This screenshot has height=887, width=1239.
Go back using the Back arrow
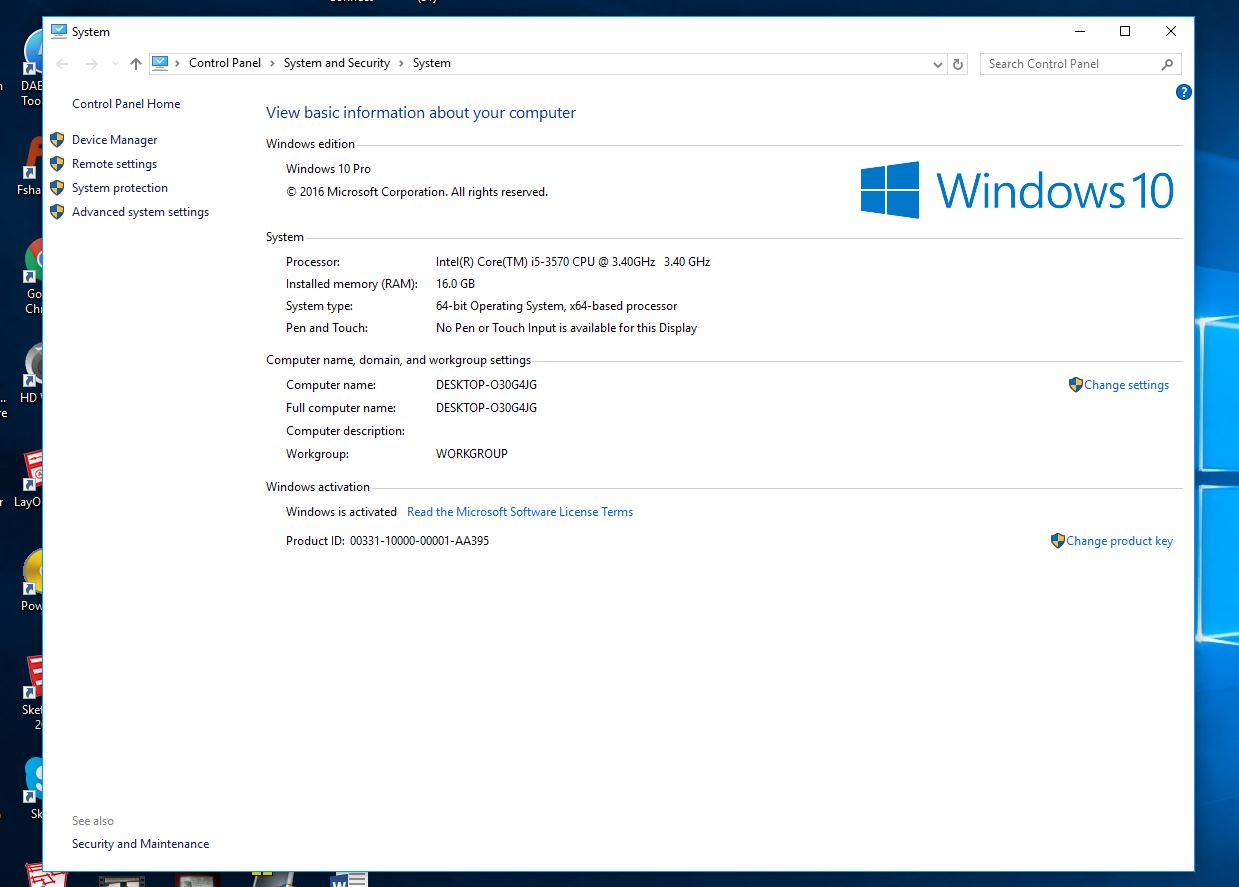[63, 64]
